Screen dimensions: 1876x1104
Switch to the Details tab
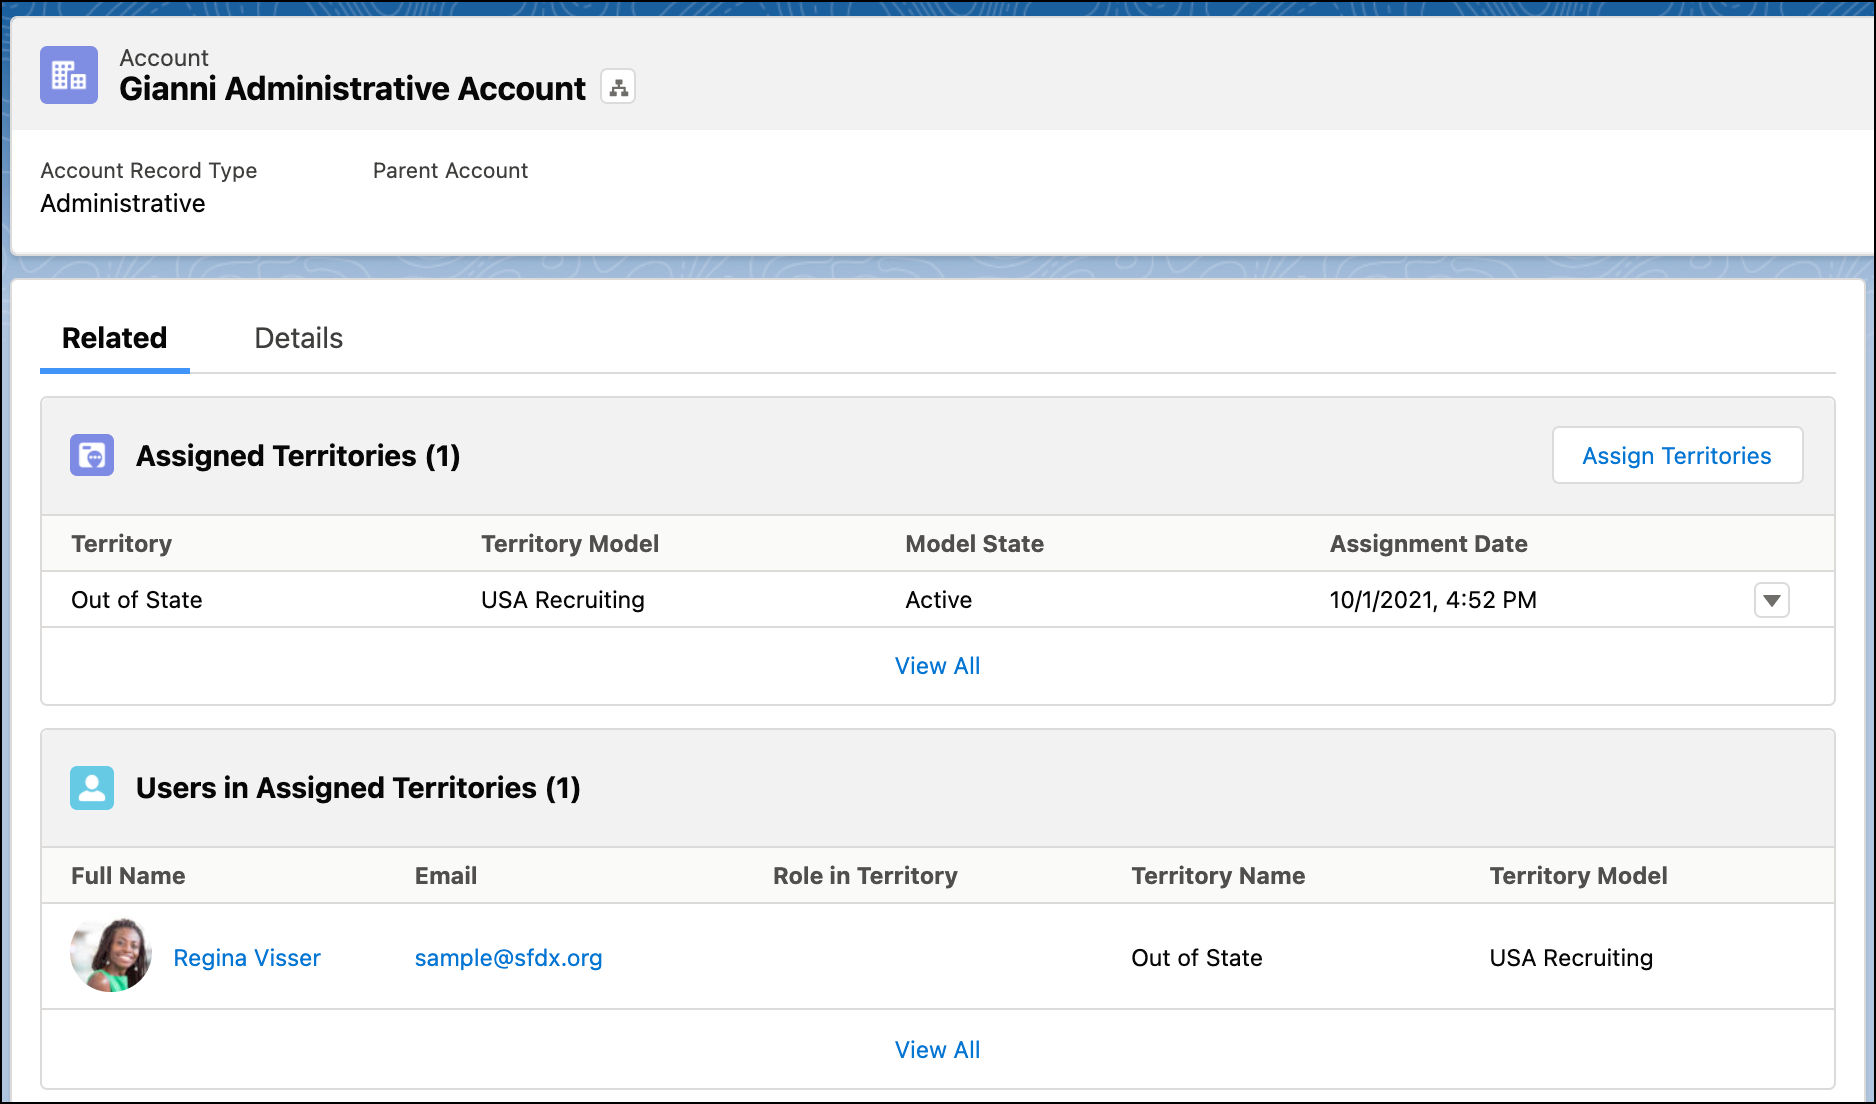pos(298,338)
